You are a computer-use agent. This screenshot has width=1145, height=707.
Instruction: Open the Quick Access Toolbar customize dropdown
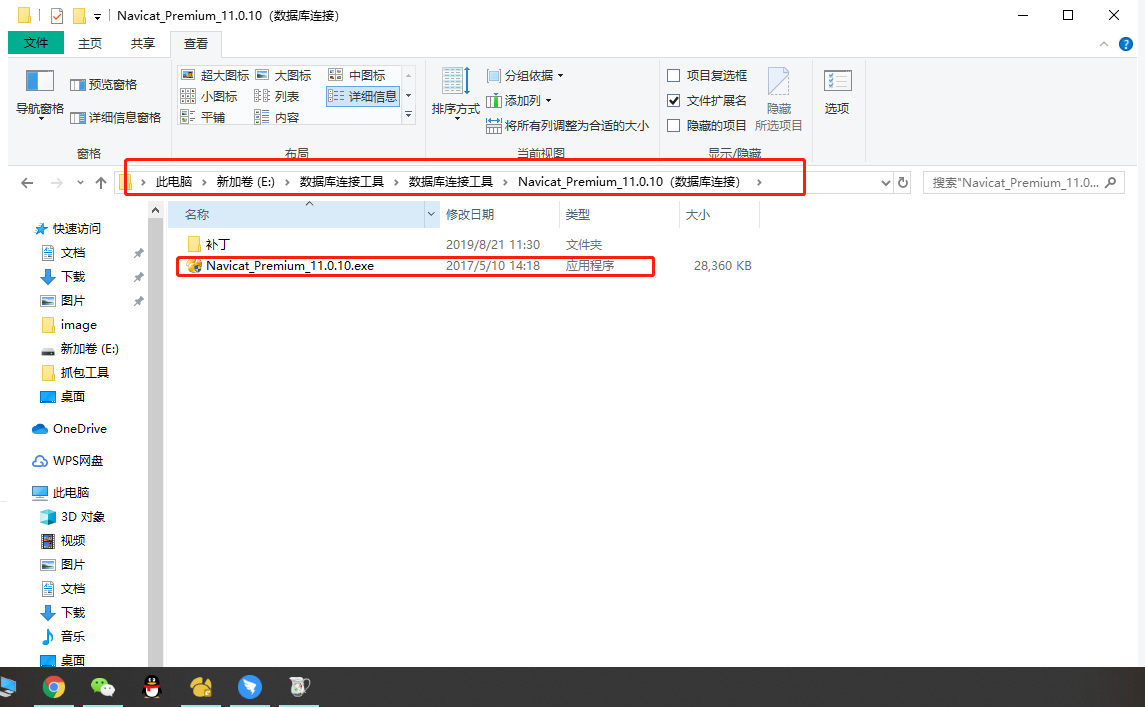pos(97,16)
